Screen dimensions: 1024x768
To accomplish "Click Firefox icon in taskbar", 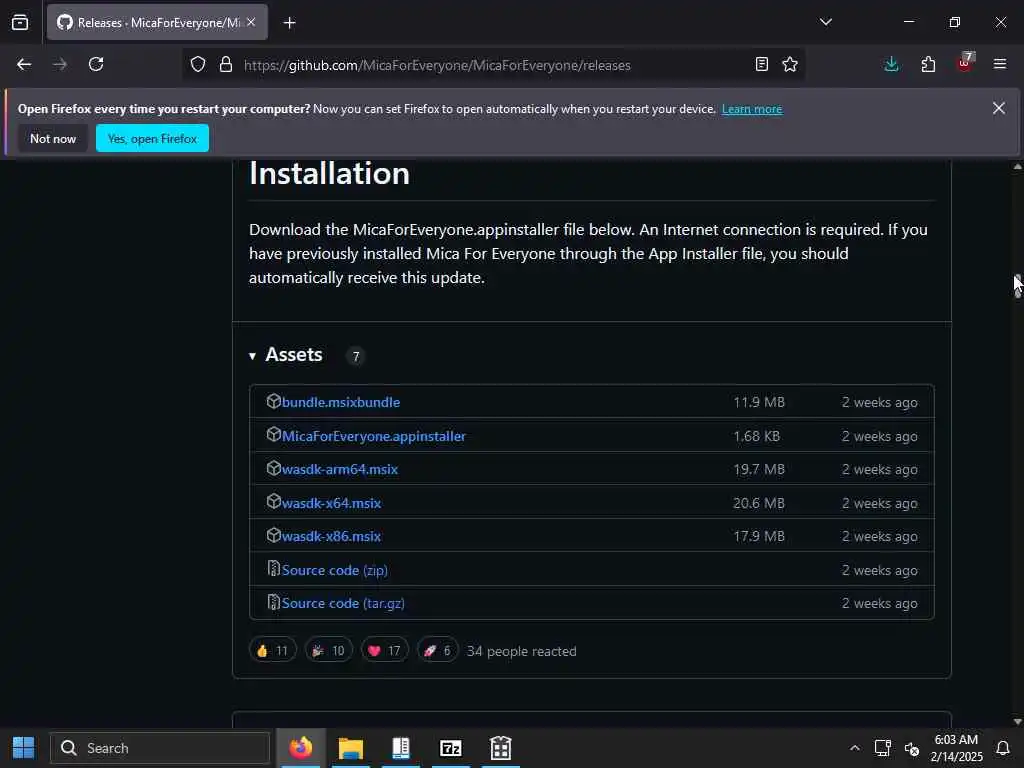I will [301, 748].
